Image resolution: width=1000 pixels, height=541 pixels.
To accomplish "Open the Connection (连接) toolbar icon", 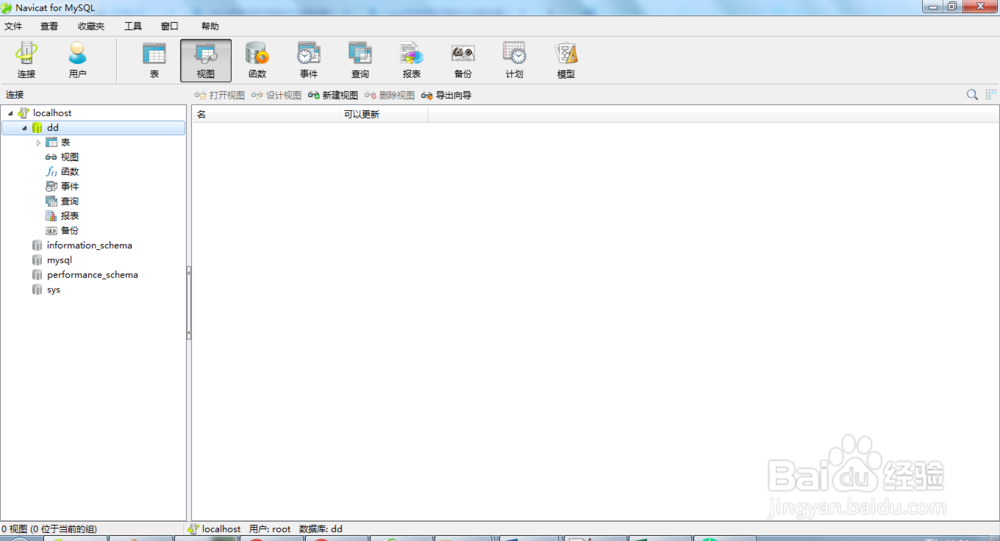I will 26,60.
